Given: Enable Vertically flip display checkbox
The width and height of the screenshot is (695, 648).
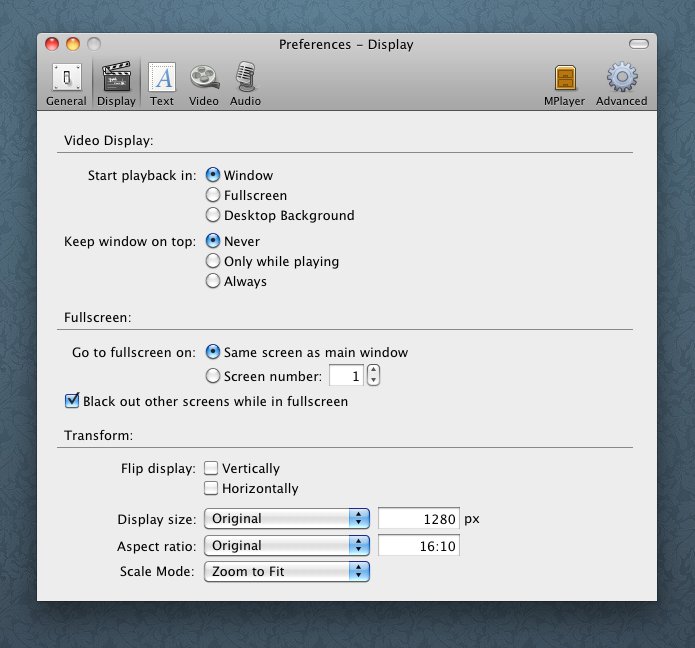Looking at the screenshot, I should 212,468.
